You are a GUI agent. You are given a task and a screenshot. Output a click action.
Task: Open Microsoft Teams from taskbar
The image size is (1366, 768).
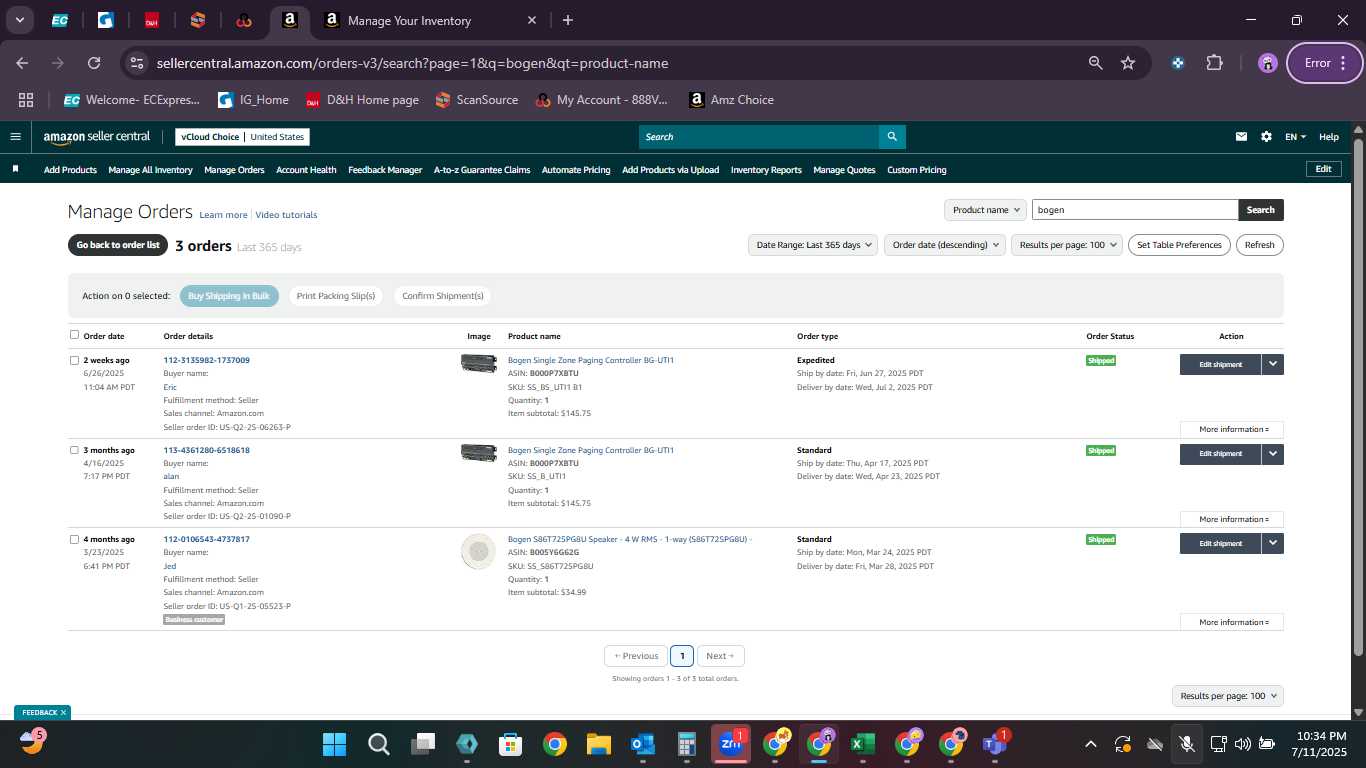[x=994, y=744]
